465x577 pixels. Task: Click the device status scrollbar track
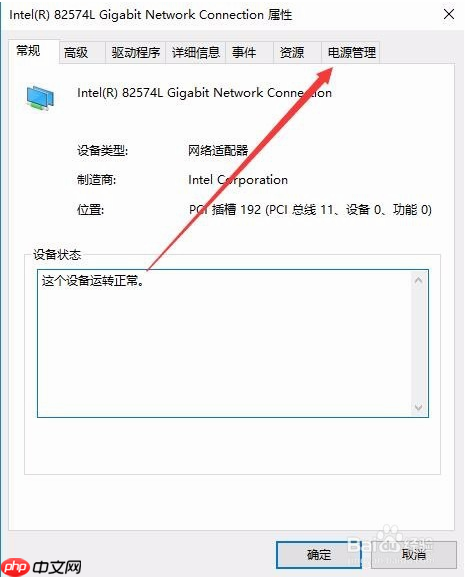point(419,344)
